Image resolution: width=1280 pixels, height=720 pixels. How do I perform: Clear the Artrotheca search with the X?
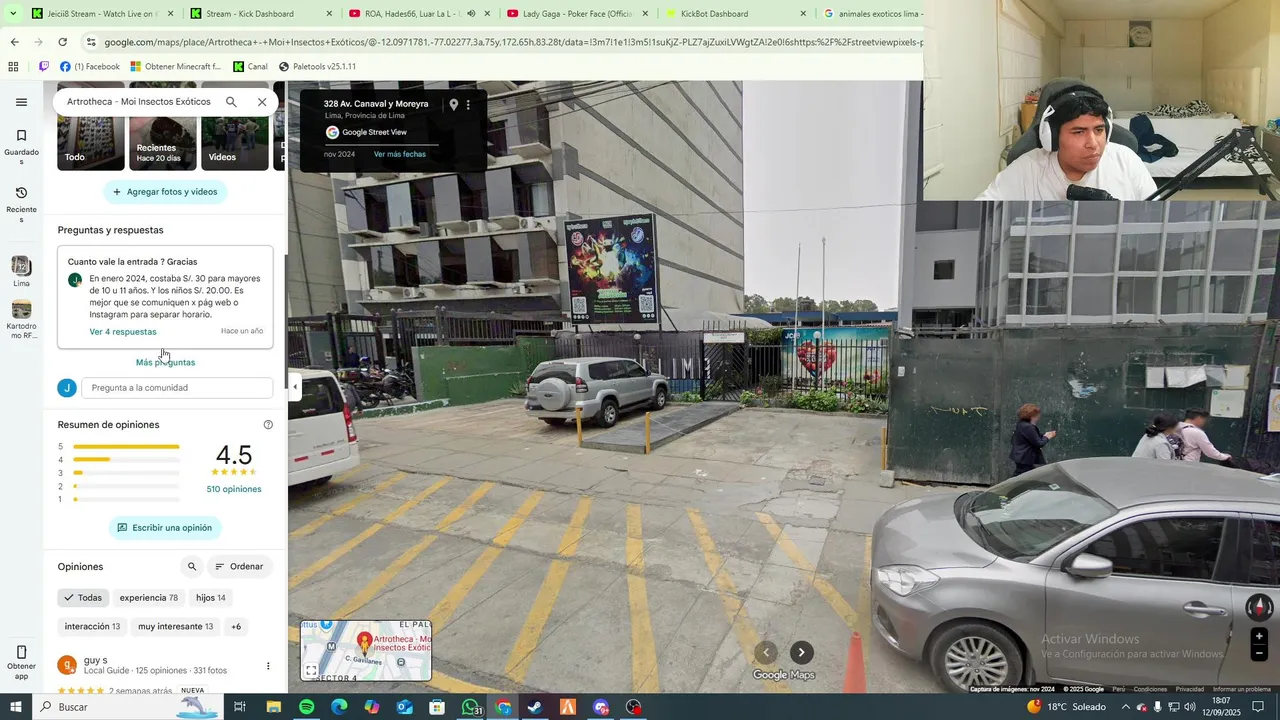[x=262, y=102]
